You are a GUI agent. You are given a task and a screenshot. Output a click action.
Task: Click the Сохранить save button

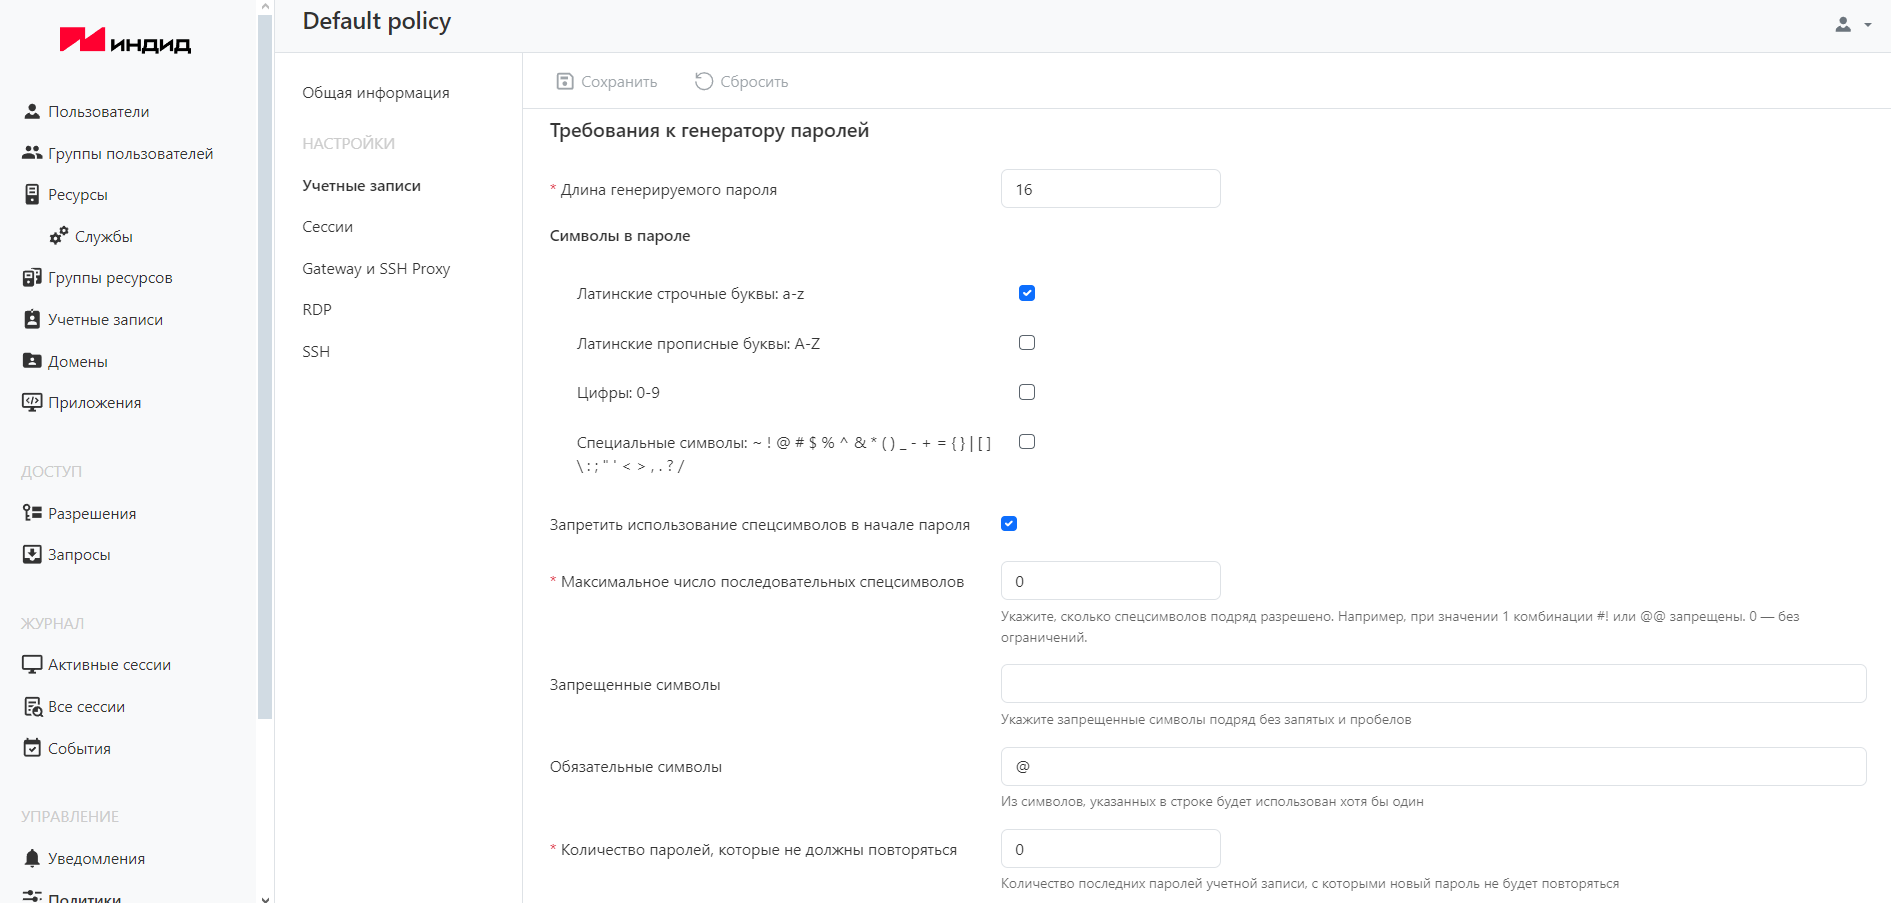pyautogui.click(x=607, y=81)
